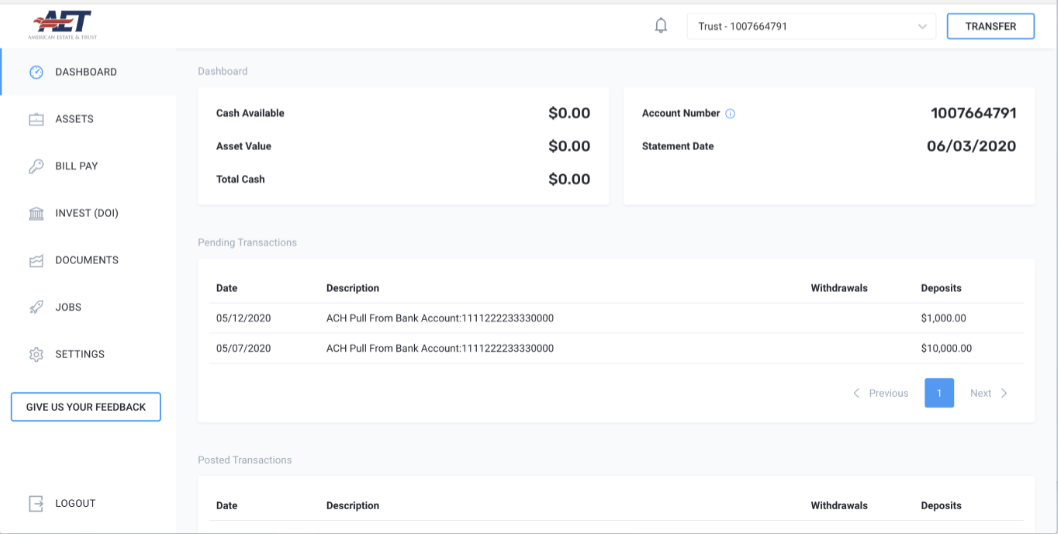This screenshot has width=1058, height=534.
Task: Click the notification bell icon
Action: point(661,26)
